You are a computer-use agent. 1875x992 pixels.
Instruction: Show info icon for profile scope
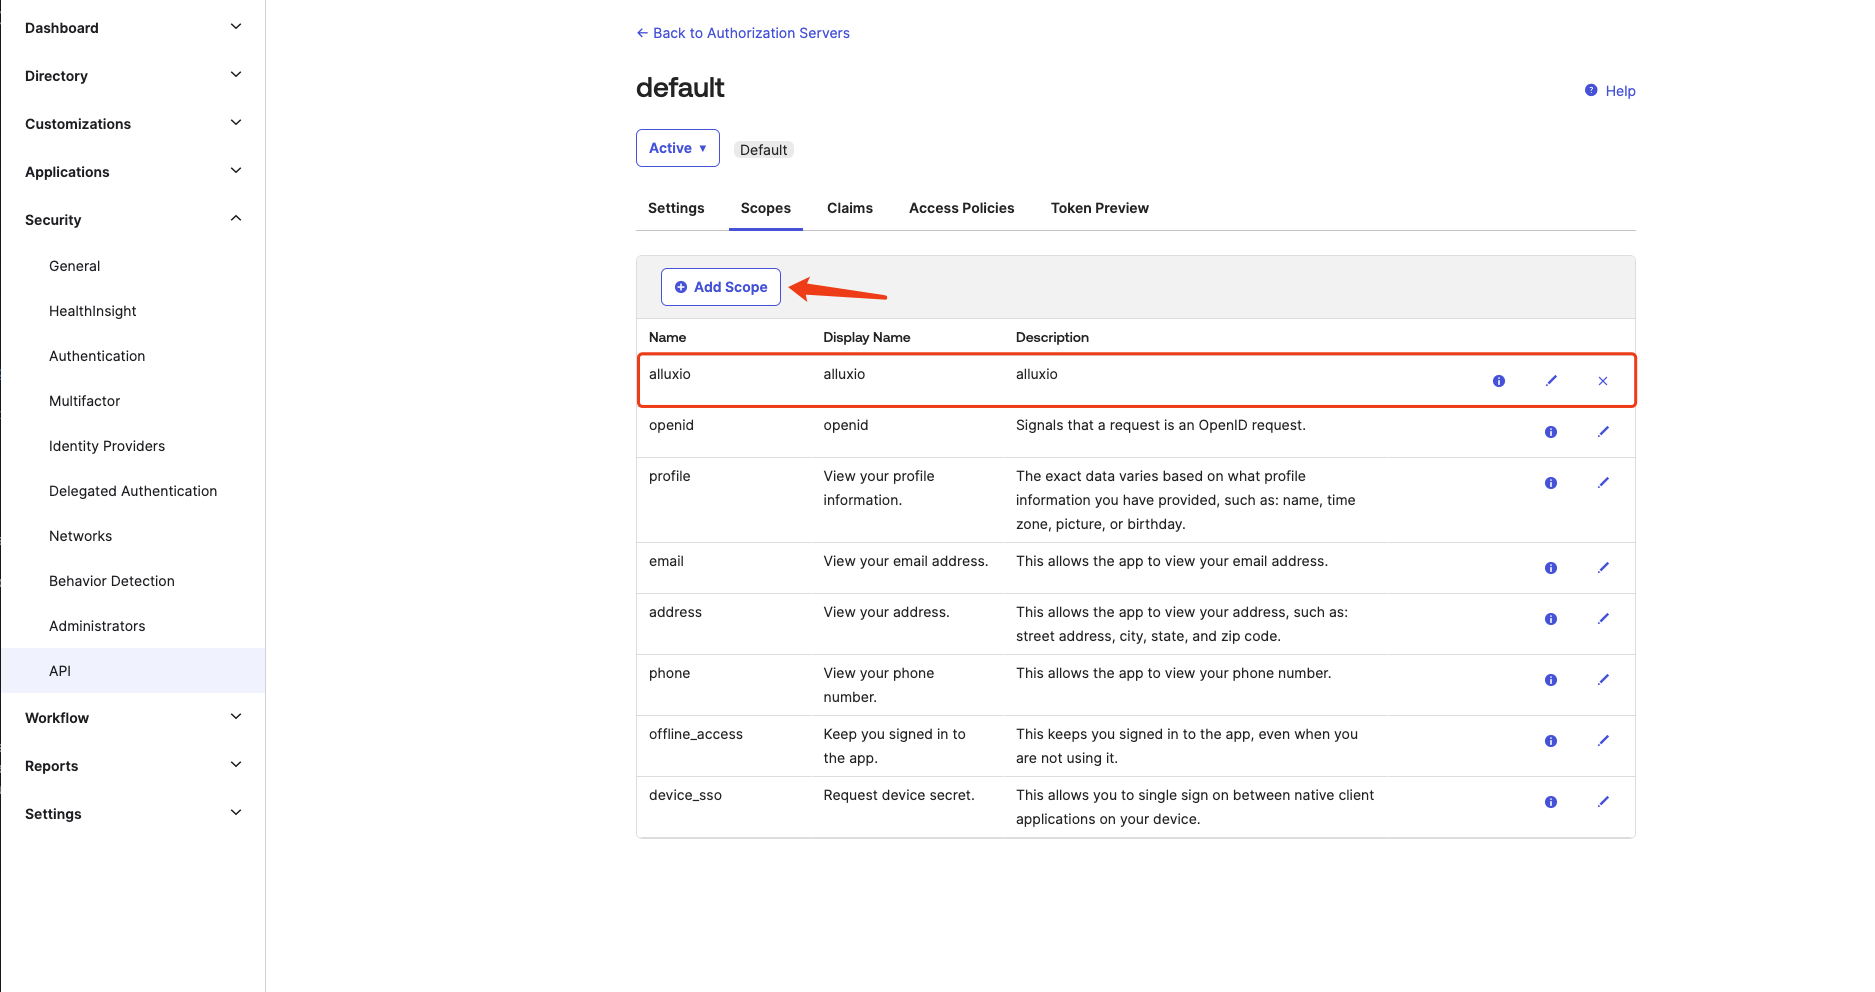(x=1550, y=483)
